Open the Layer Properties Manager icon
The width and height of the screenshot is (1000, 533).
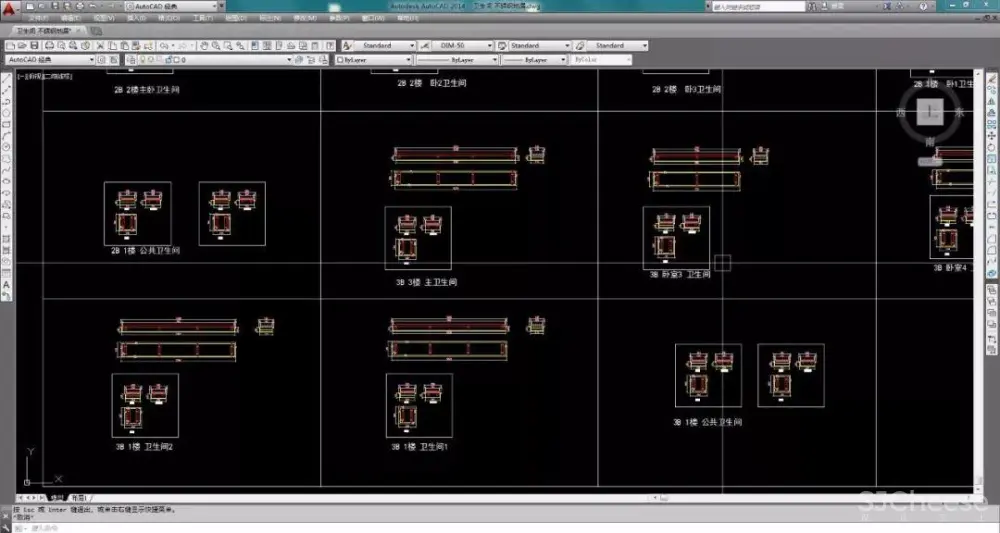click(x=131, y=60)
